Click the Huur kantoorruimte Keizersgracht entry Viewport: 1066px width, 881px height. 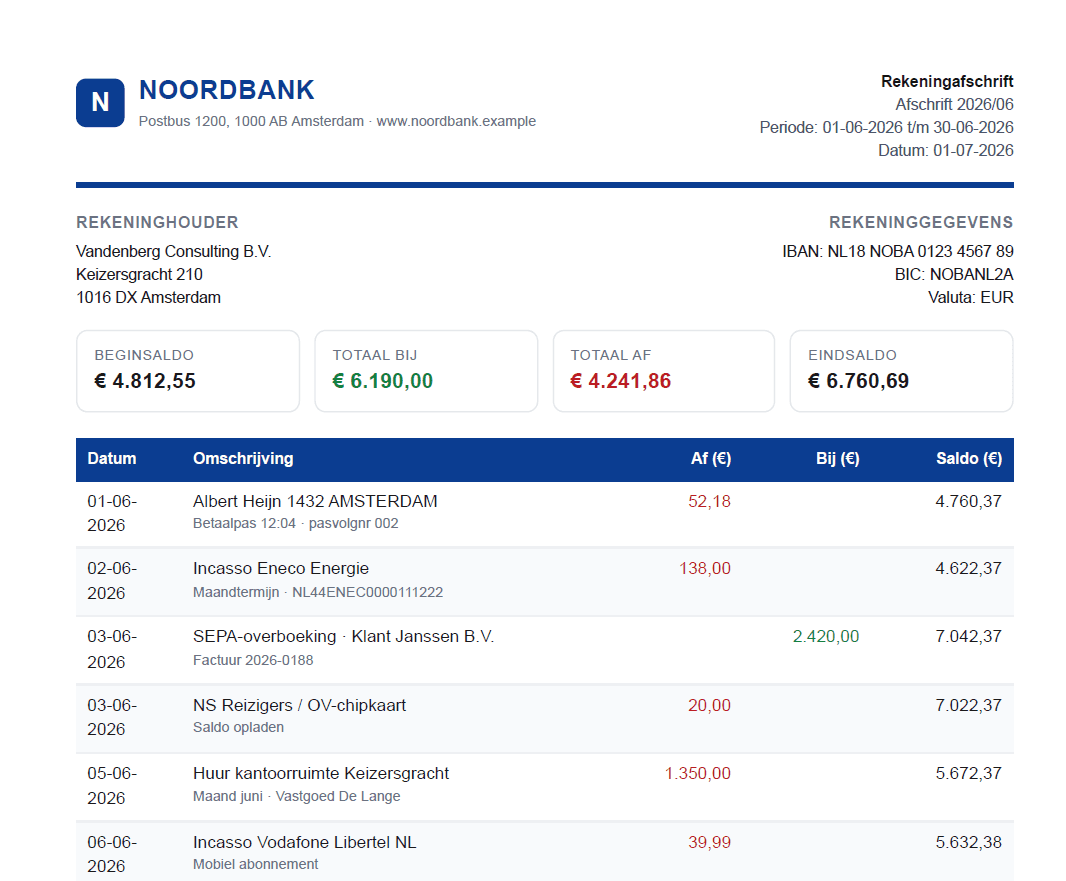(x=321, y=774)
